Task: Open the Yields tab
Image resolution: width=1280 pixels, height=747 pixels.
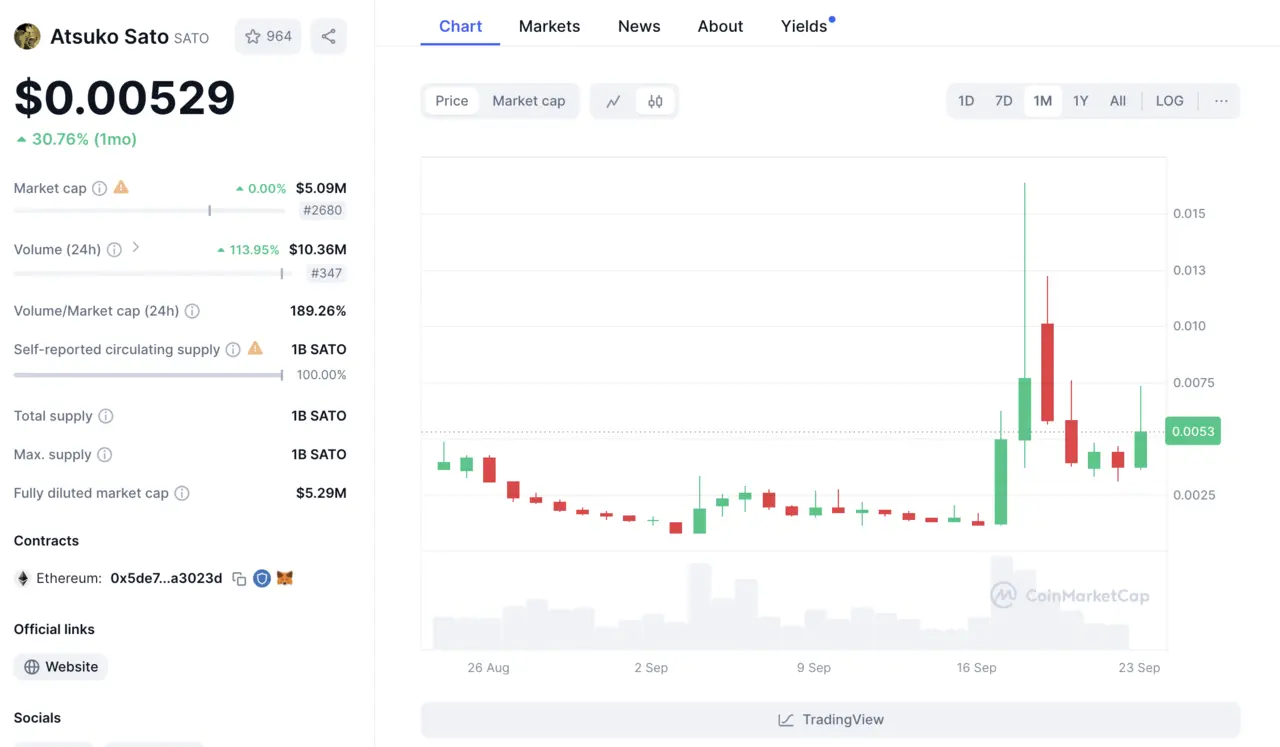Action: [806, 26]
